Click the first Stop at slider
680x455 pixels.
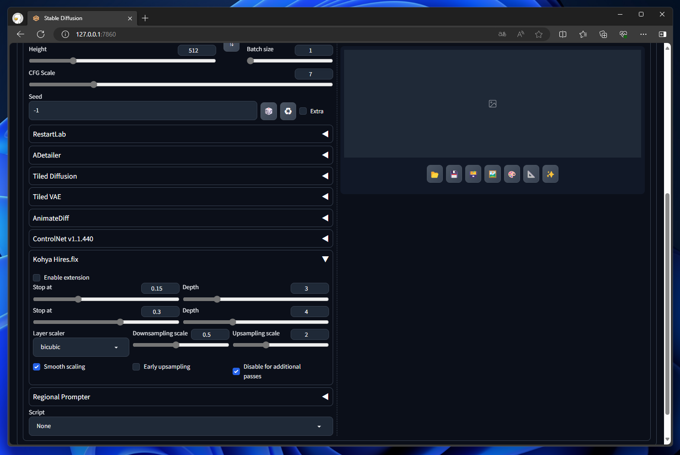coord(106,299)
